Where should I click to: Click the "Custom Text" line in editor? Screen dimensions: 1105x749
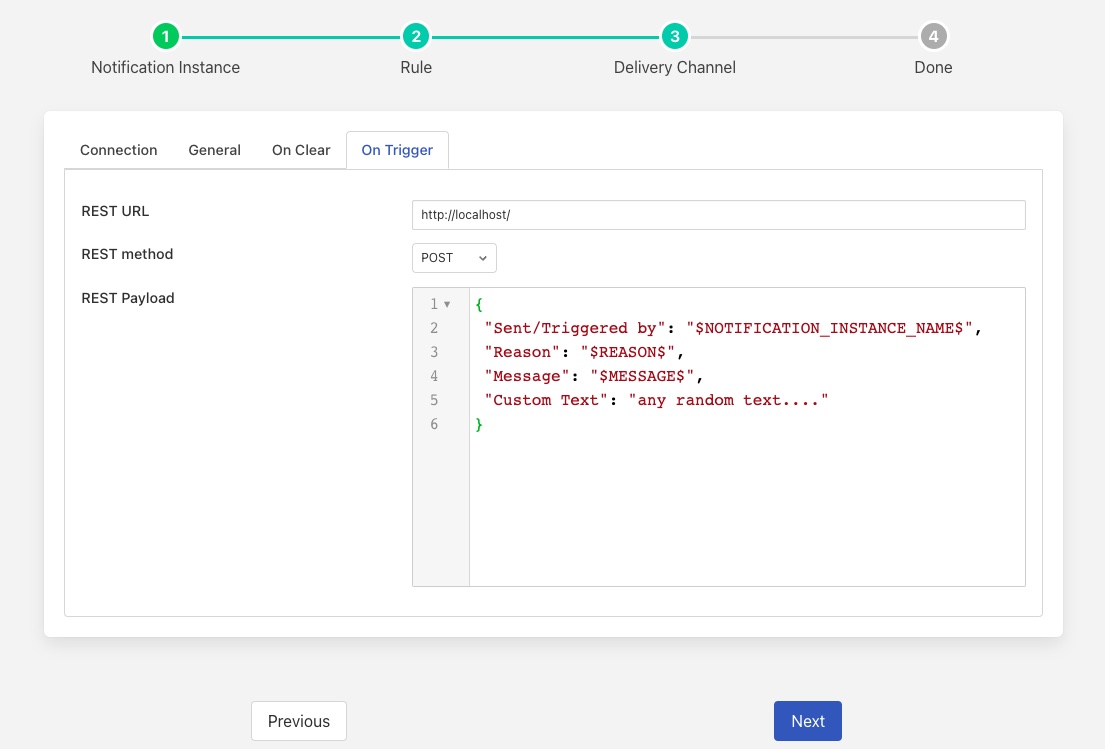pyautogui.click(x=656, y=400)
